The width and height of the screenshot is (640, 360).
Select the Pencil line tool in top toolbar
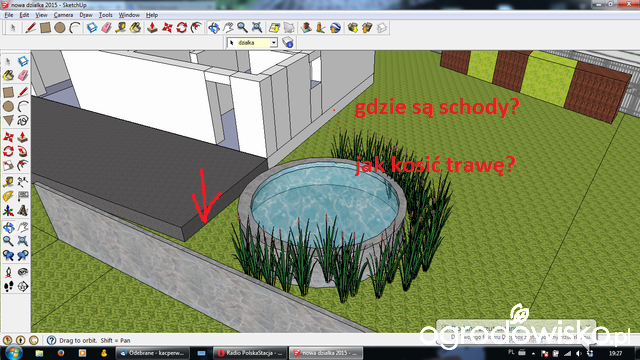(x=31, y=28)
